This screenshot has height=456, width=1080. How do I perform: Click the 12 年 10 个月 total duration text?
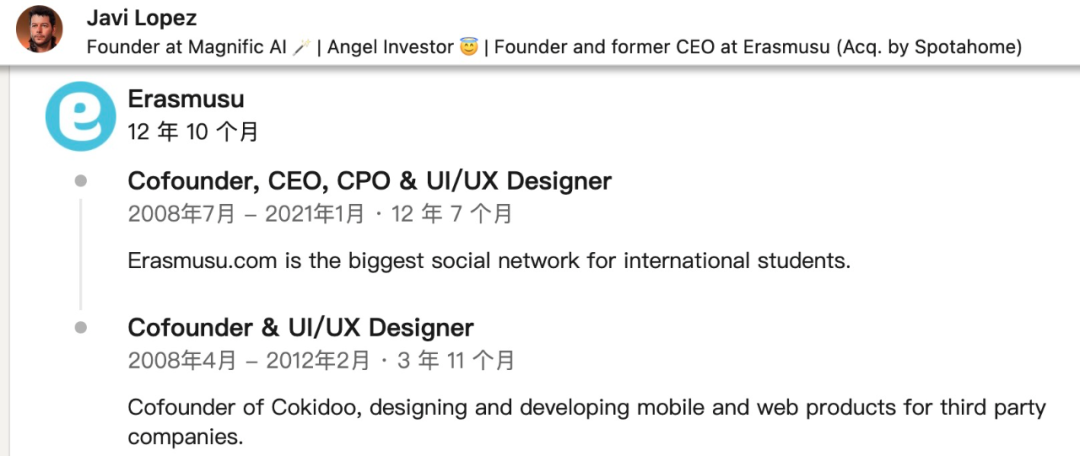click(x=193, y=132)
